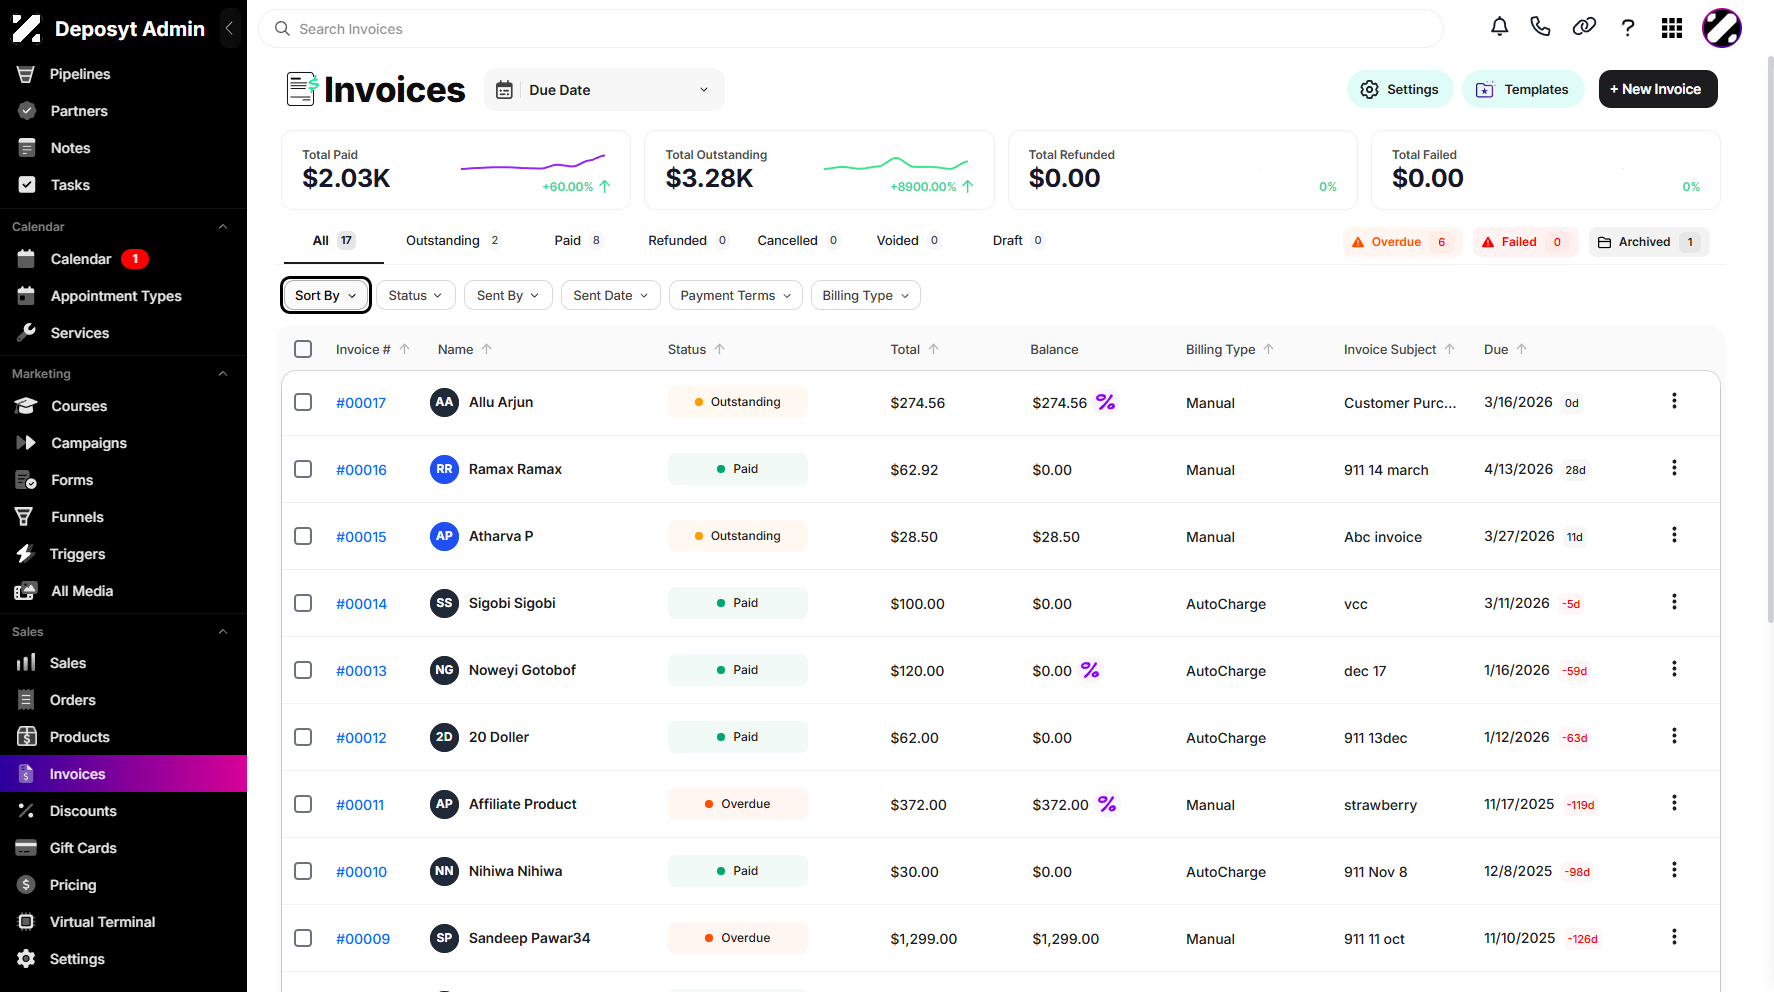
Task: Open row actions menu for invoice #00017
Action: point(1674,401)
